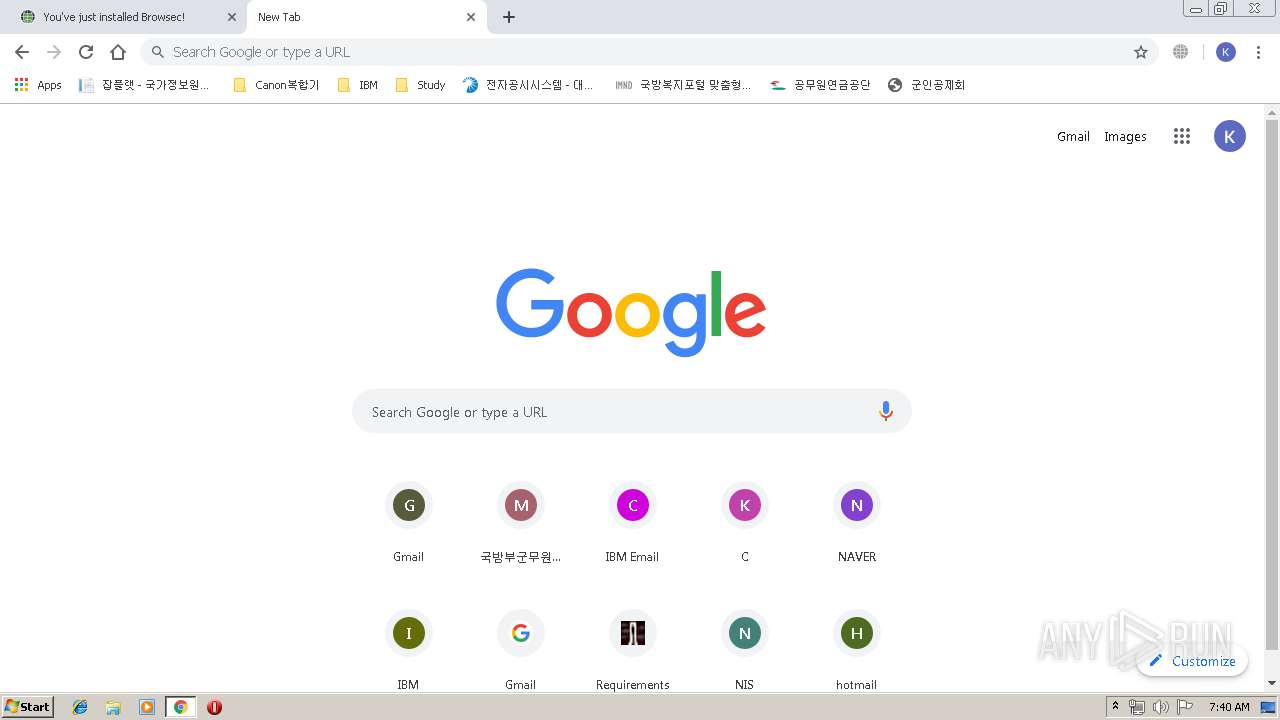Screen dimensions: 1280x720
Task: Open the network tray icon
Action: pyautogui.click(x=1137, y=707)
